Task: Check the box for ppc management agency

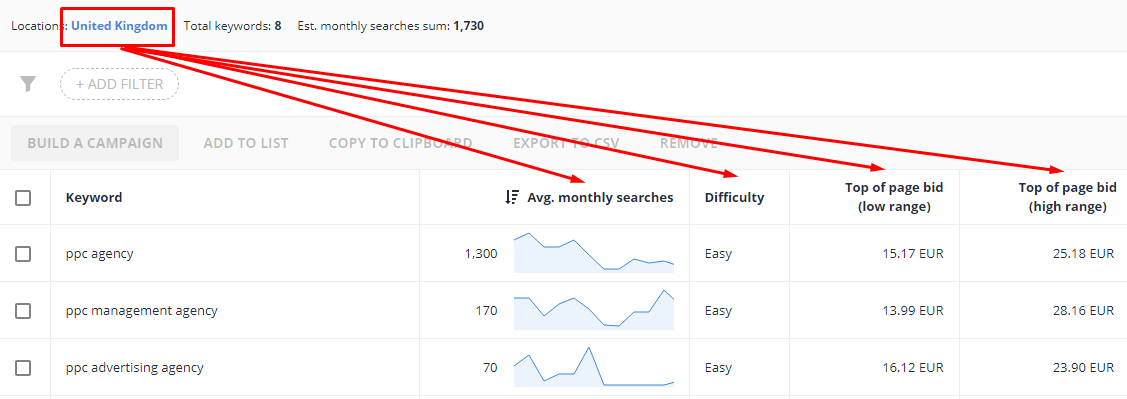Action: [x=23, y=311]
